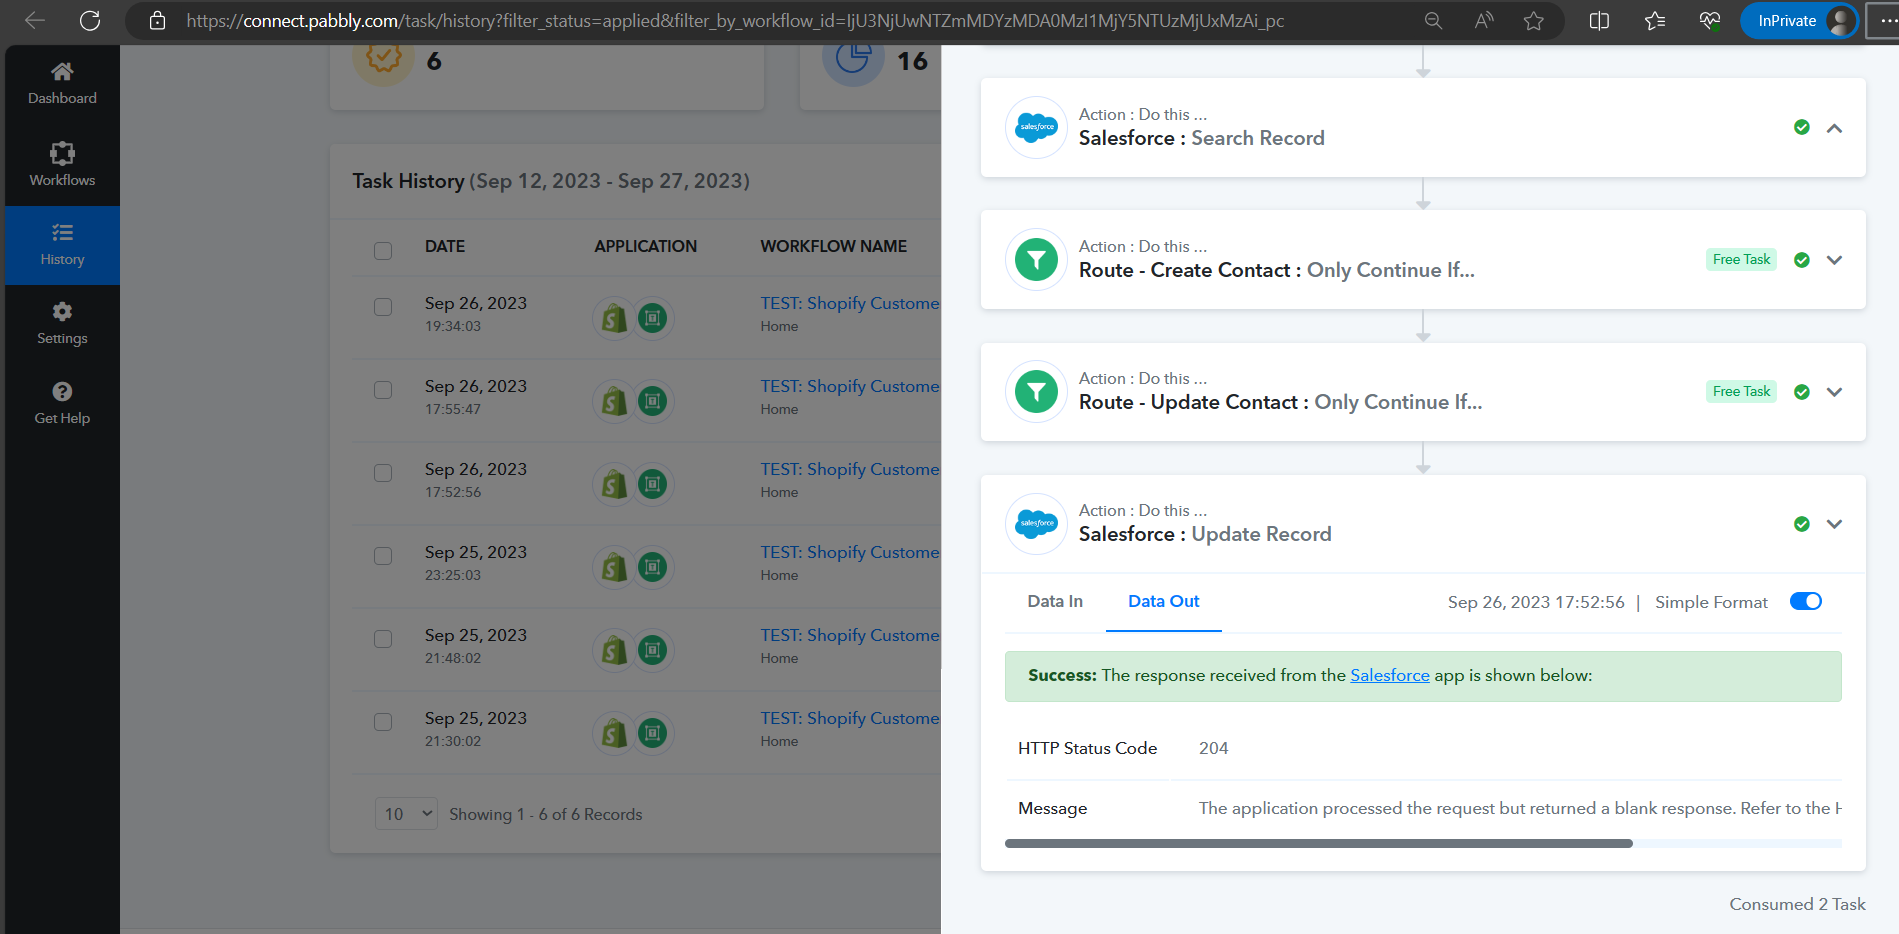Select the Data Out tab
1899x934 pixels.
coord(1163,601)
